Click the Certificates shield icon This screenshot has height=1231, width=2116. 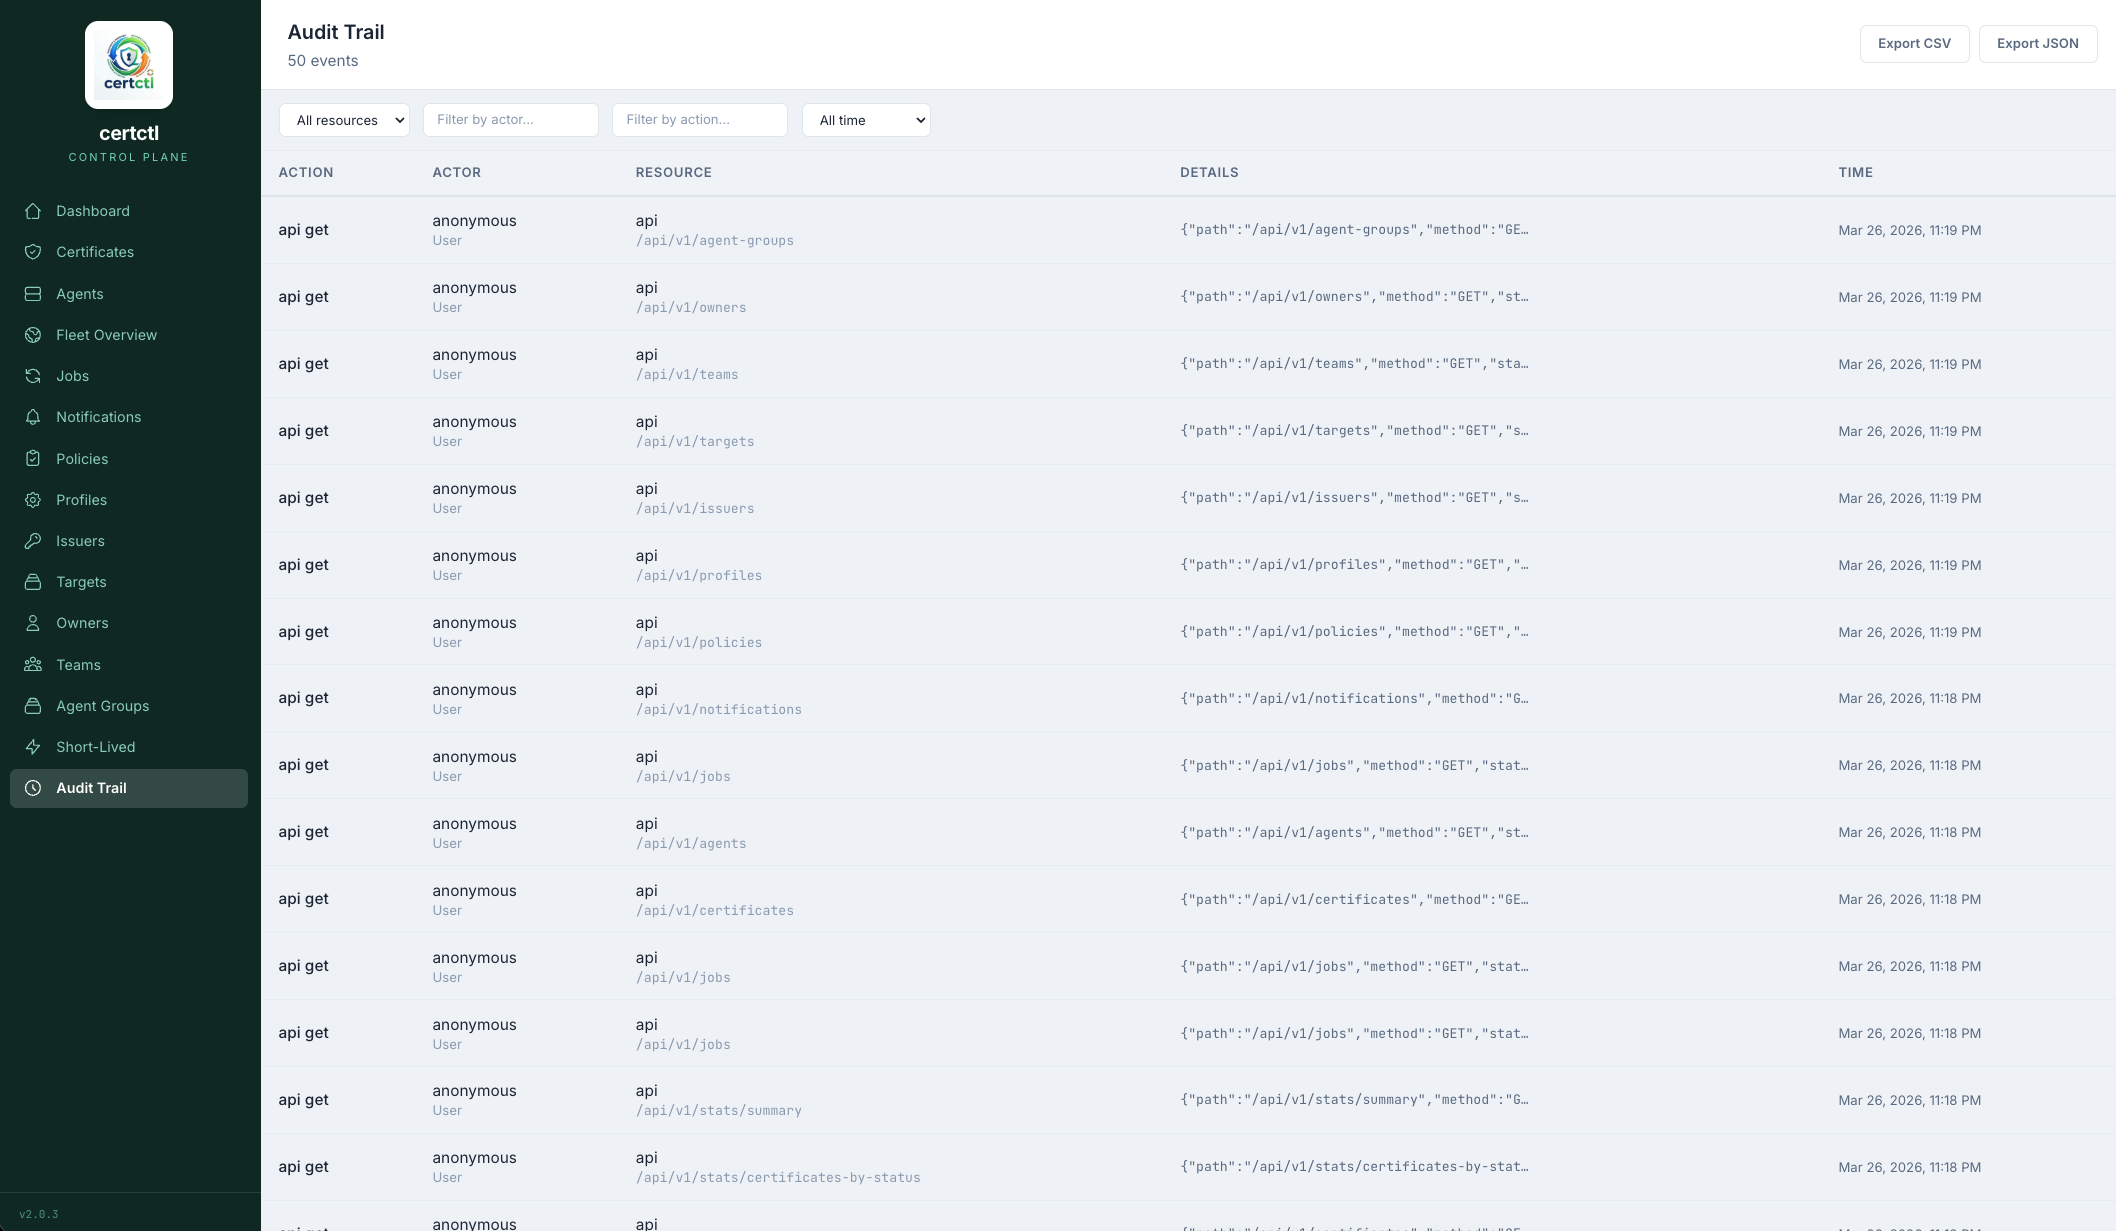pyautogui.click(x=33, y=252)
